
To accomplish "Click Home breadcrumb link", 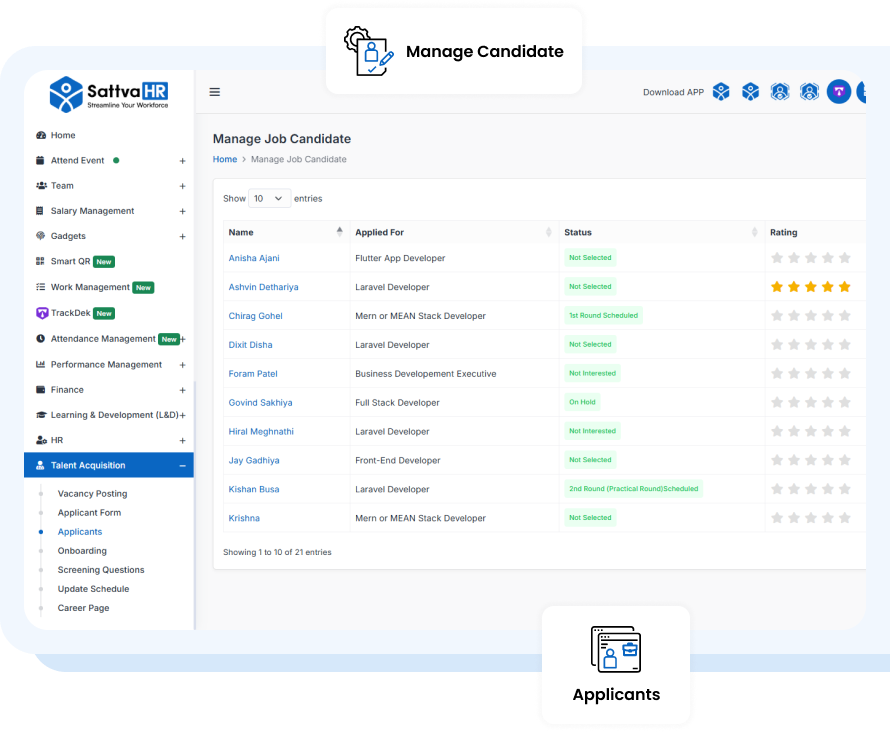I will coord(225,159).
